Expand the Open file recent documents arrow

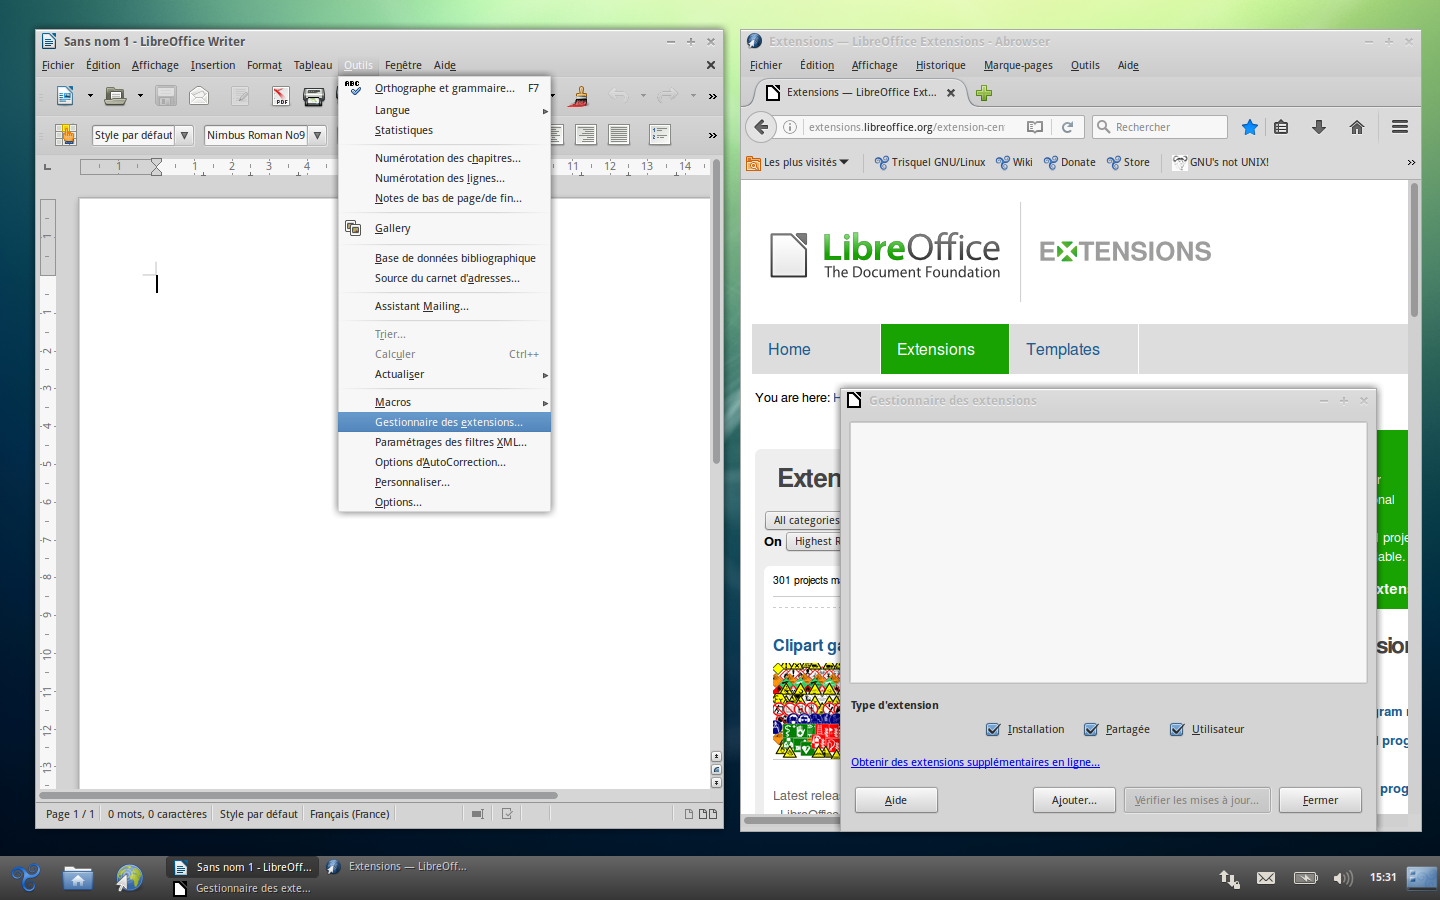(140, 96)
